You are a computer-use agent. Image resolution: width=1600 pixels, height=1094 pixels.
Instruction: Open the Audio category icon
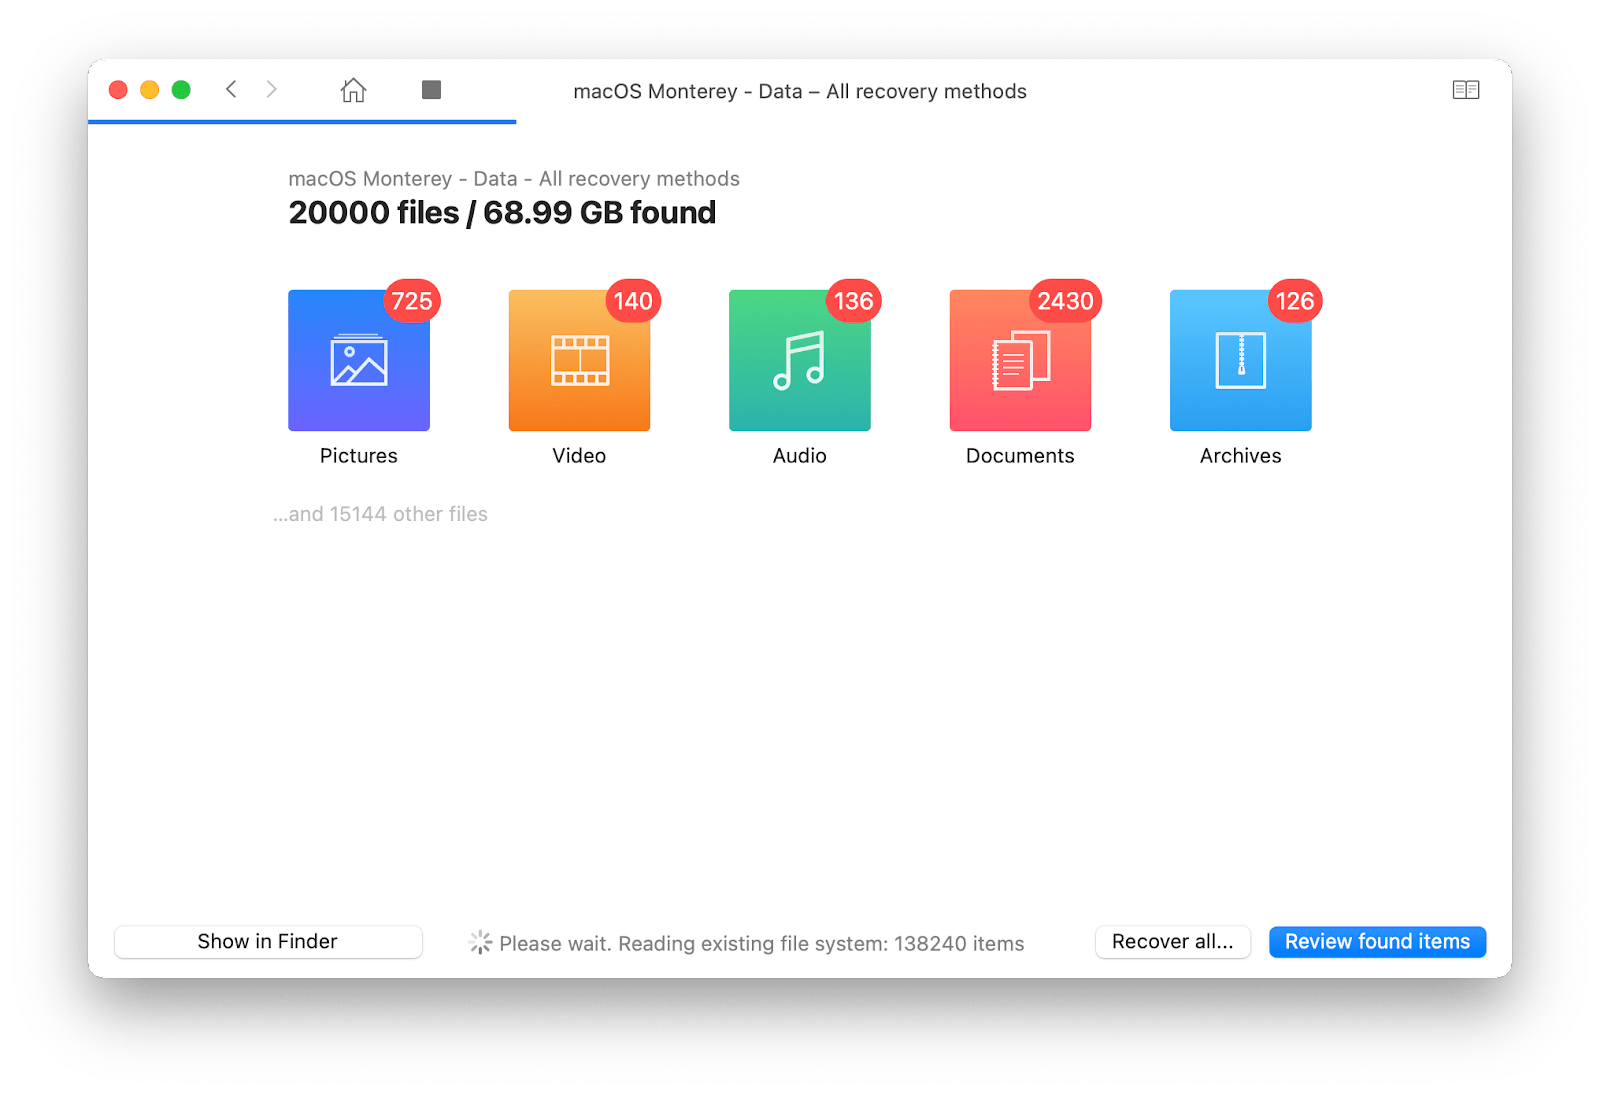tap(799, 360)
